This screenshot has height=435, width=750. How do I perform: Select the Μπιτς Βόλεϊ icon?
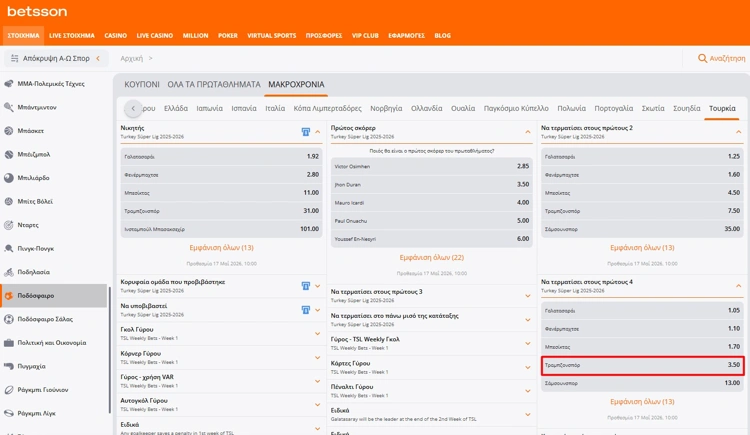click(x=9, y=201)
